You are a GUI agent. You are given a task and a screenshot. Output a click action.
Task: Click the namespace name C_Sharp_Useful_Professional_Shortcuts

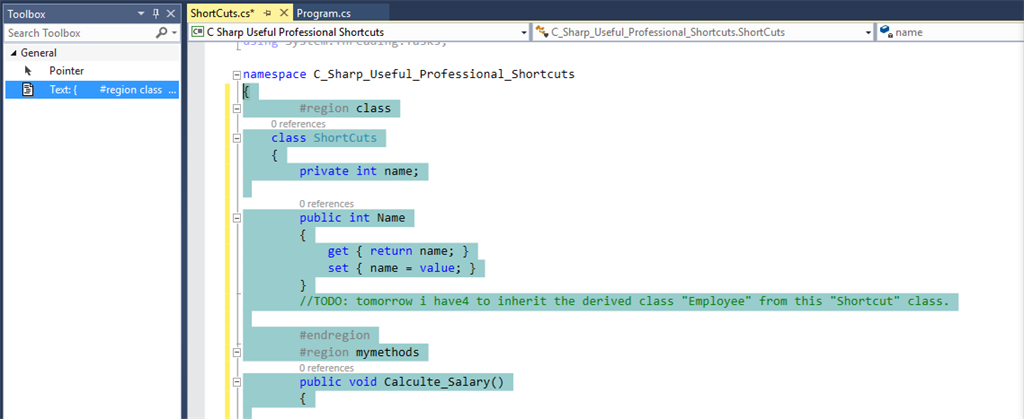[x=444, y=74]
